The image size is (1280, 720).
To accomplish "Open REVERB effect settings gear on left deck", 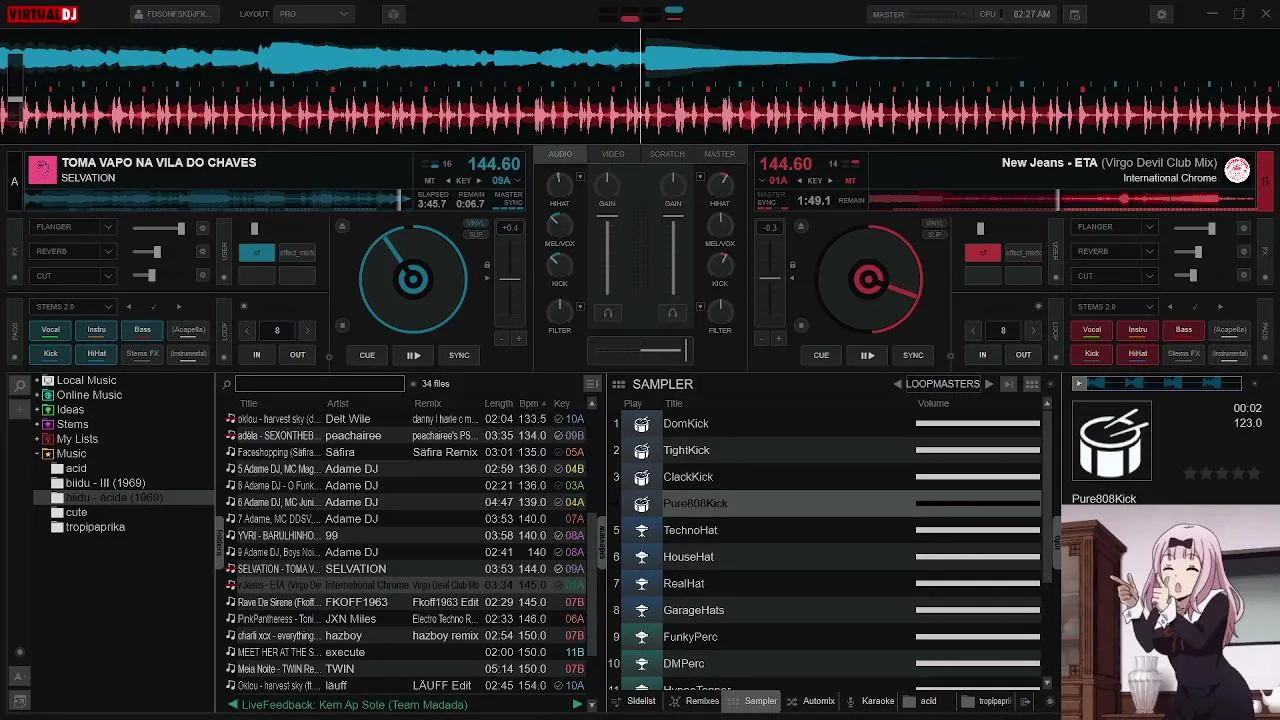I will [202, 252].
